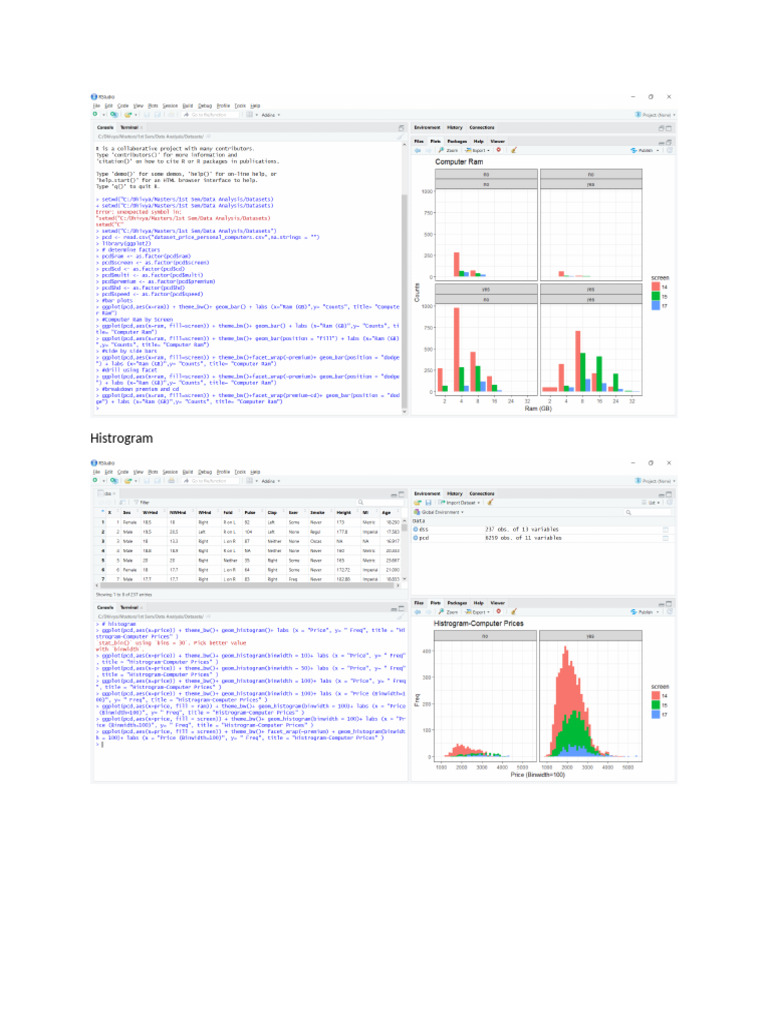Expand pcd dataset entry in Environment pane
Image resolution: width=768 pixels, height=1024 pixels.
click(x=416, y=538)
